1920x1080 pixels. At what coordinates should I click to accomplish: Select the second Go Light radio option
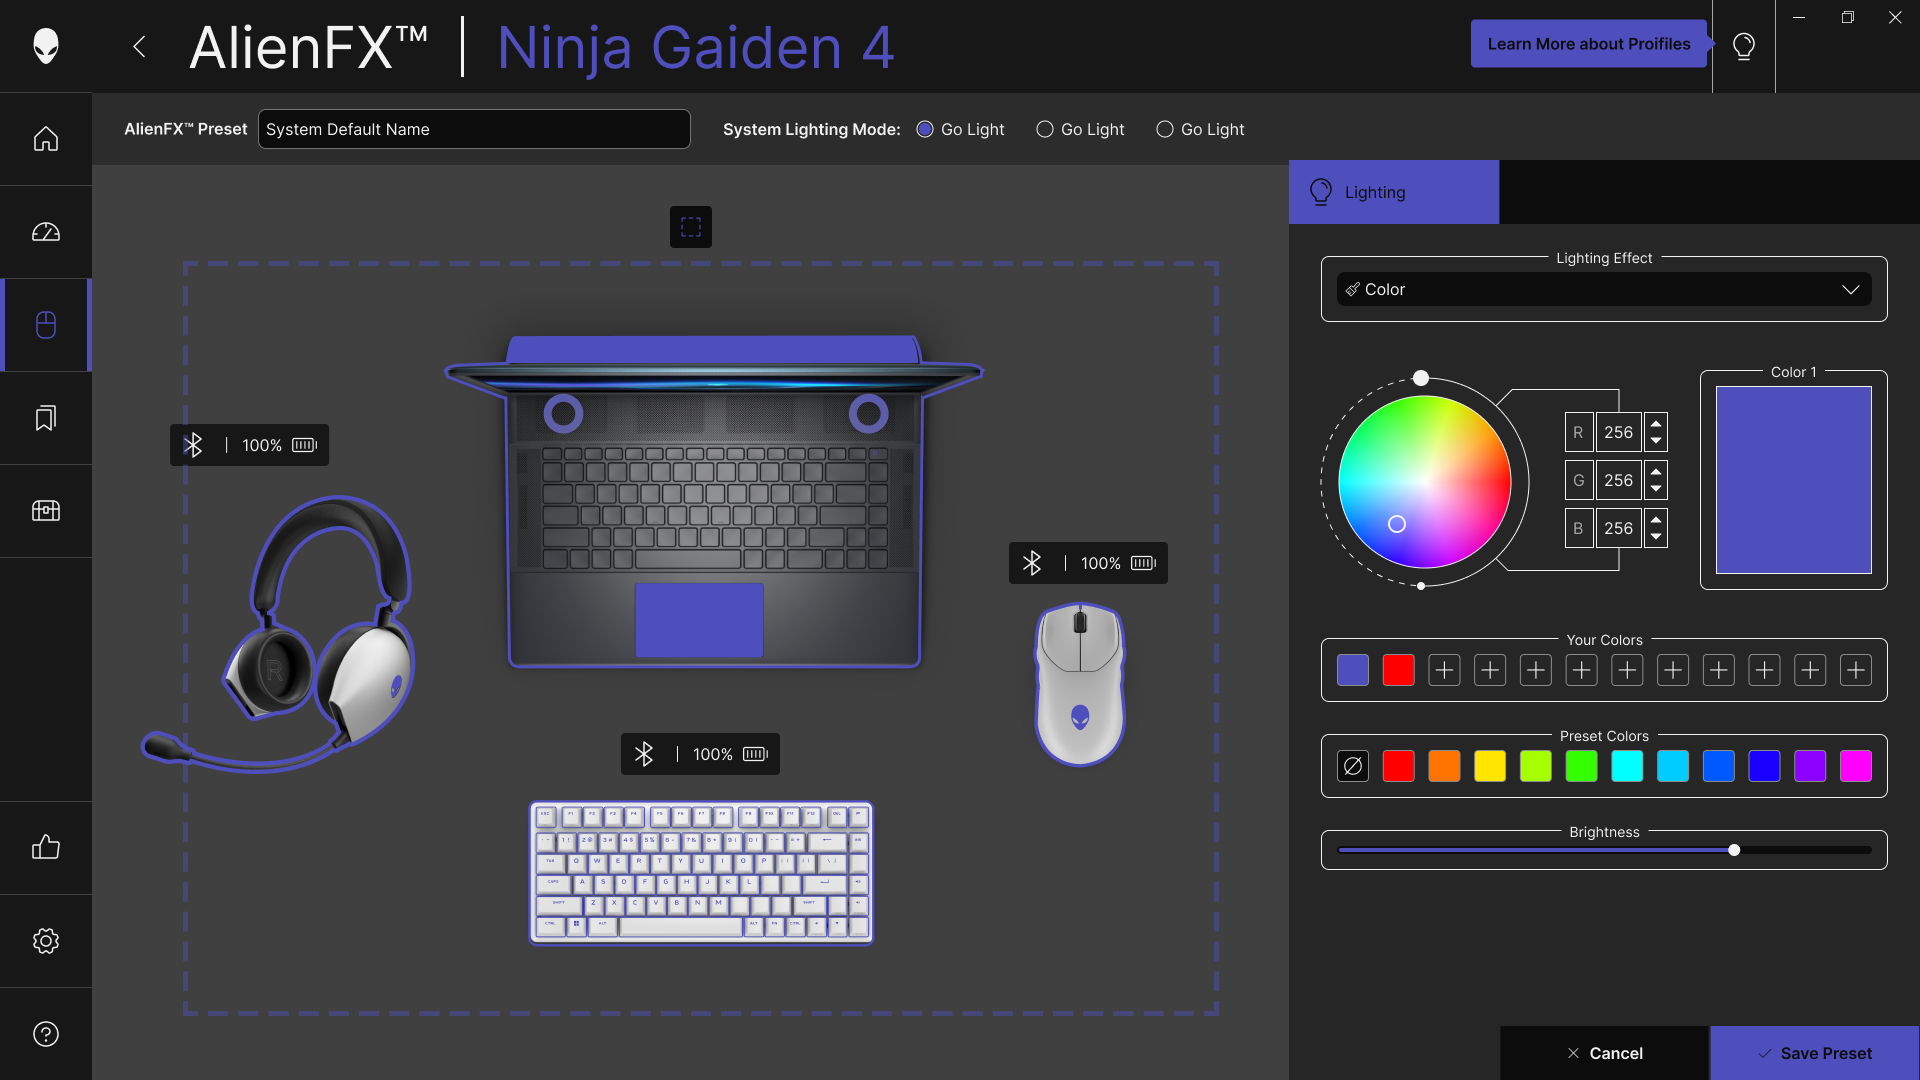pos(1045,129)
